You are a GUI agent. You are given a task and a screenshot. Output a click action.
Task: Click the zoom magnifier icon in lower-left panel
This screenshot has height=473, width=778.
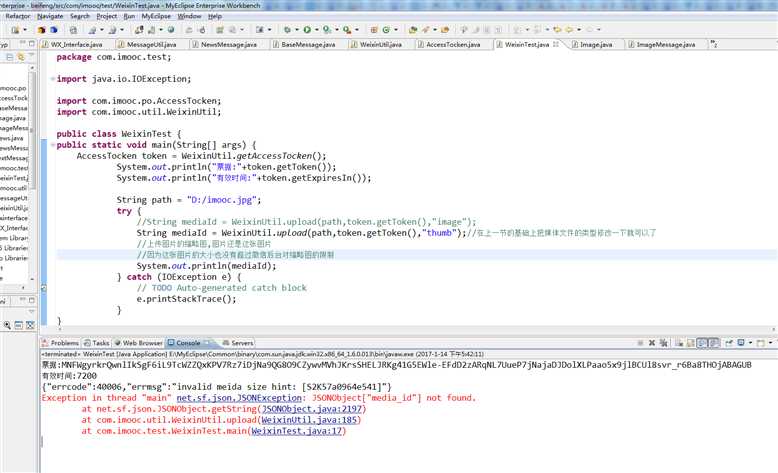point(7,325)
